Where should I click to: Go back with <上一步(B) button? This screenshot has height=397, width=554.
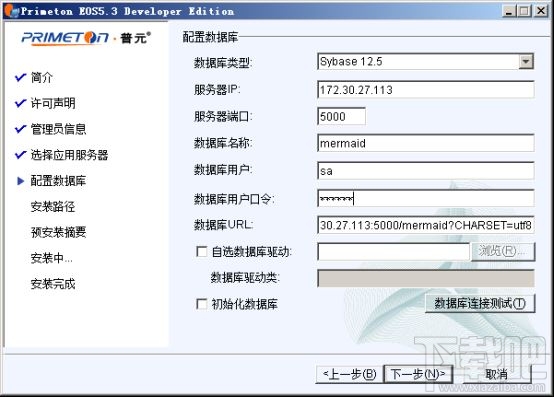click(349, 374)
